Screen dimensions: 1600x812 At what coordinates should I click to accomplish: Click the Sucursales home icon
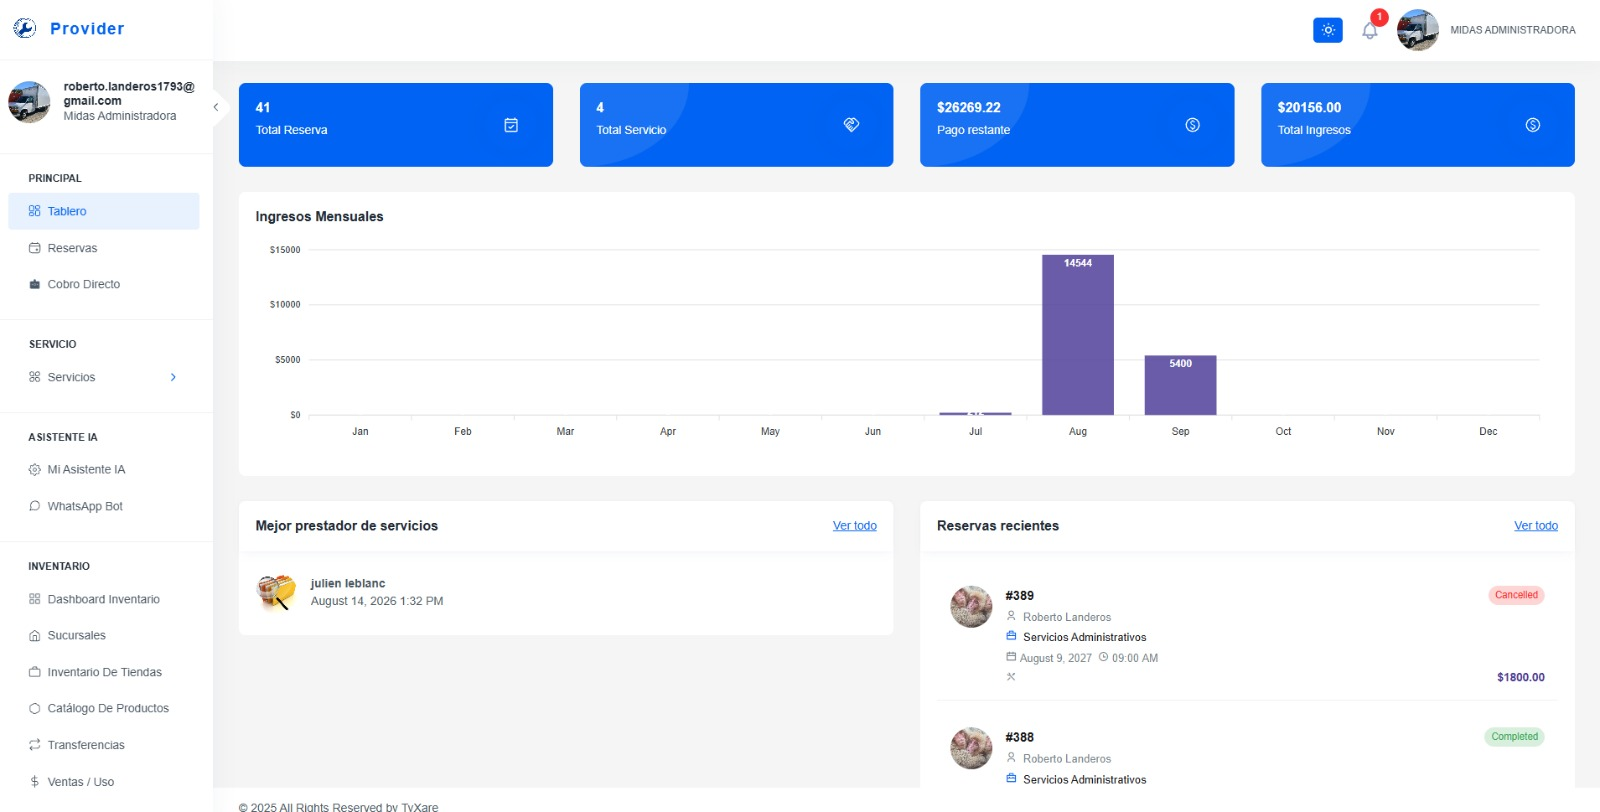pos(35,636)
